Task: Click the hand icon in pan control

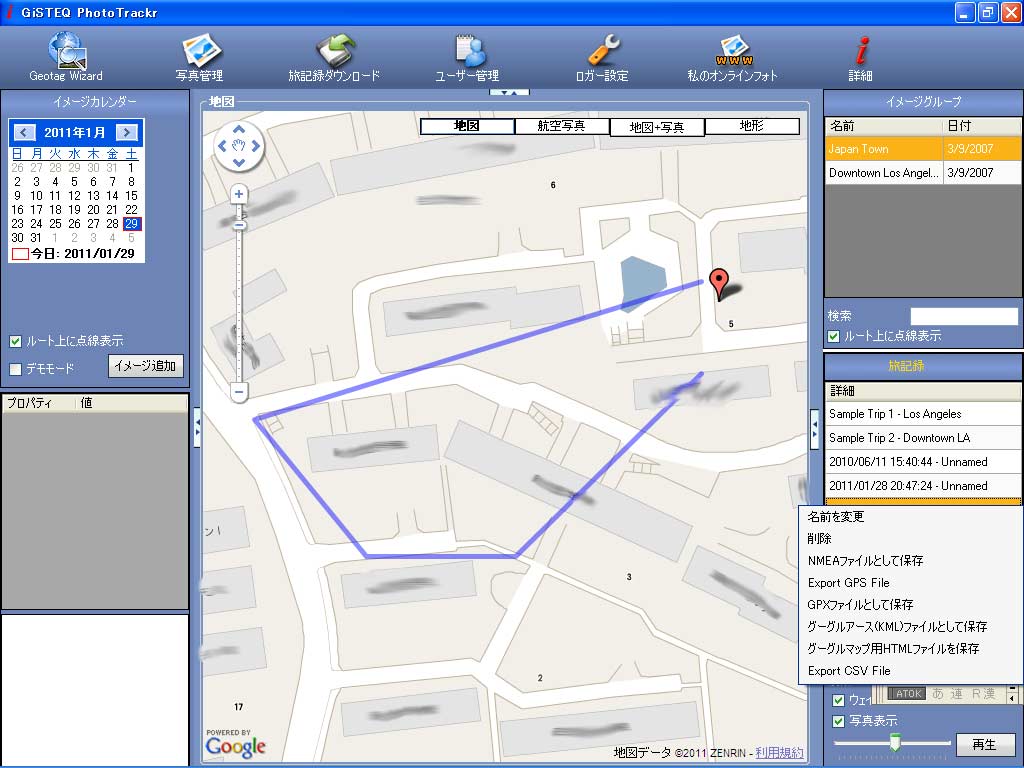Action: (x=239, y=146)
